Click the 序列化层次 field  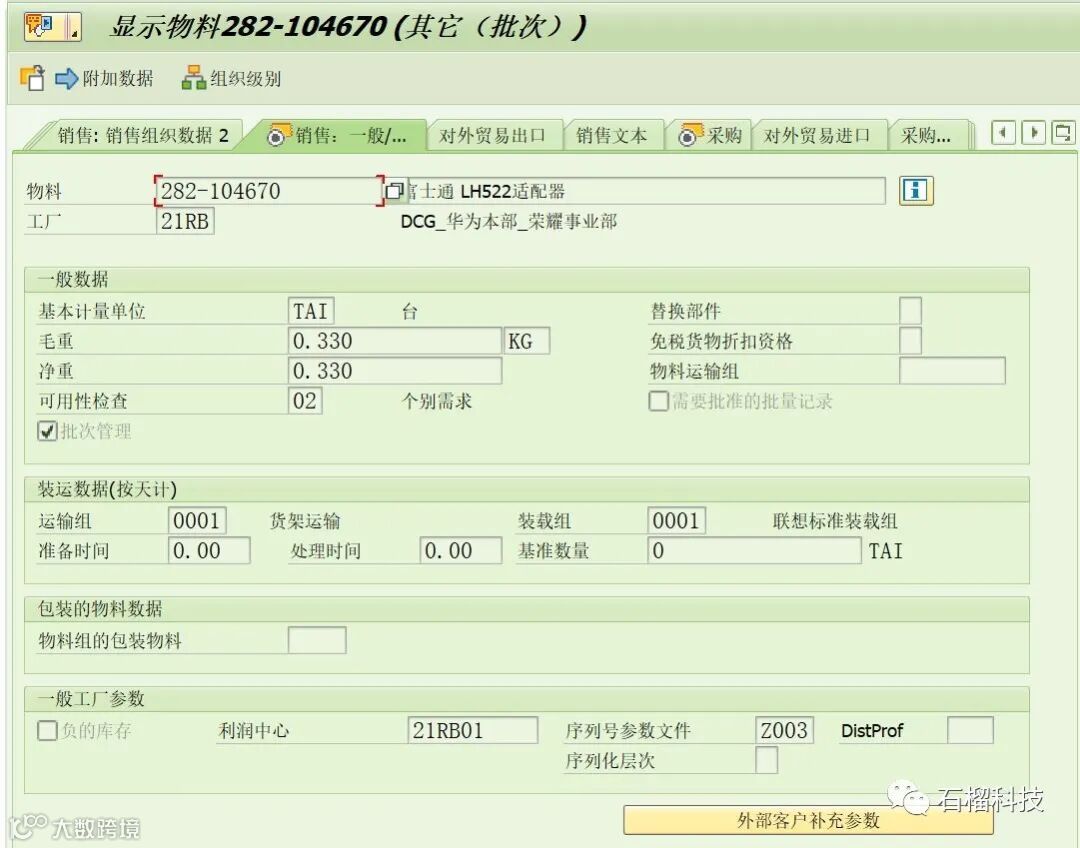pos(767,761)
